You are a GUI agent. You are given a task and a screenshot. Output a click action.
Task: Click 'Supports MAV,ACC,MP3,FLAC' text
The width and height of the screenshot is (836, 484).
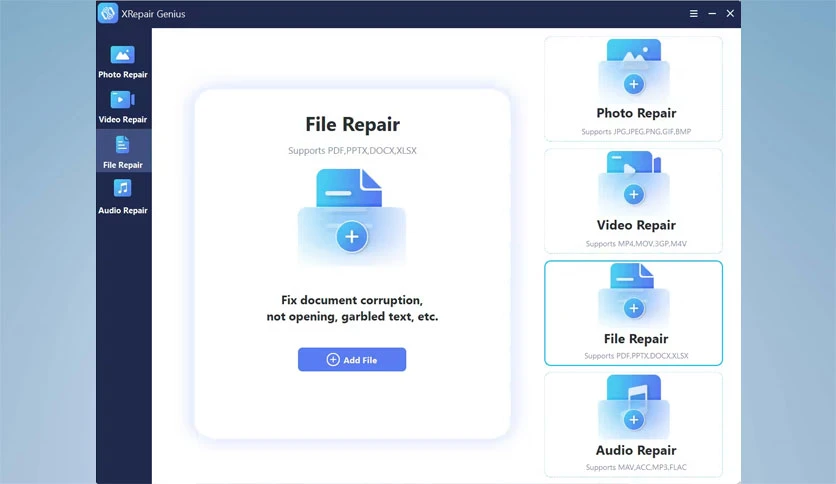tap(636, 467)
